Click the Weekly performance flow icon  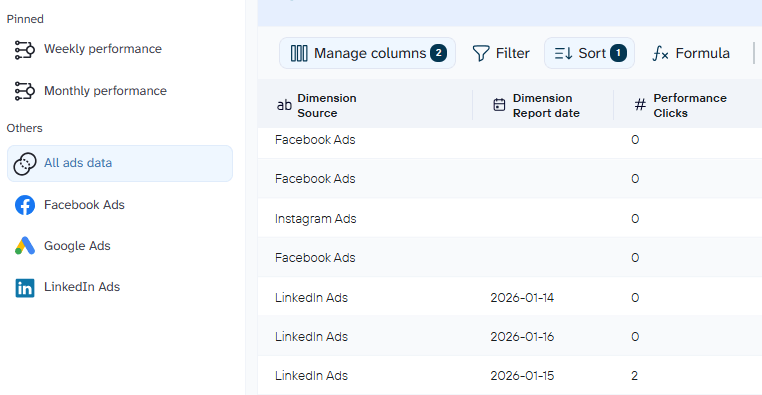(24, 50)
